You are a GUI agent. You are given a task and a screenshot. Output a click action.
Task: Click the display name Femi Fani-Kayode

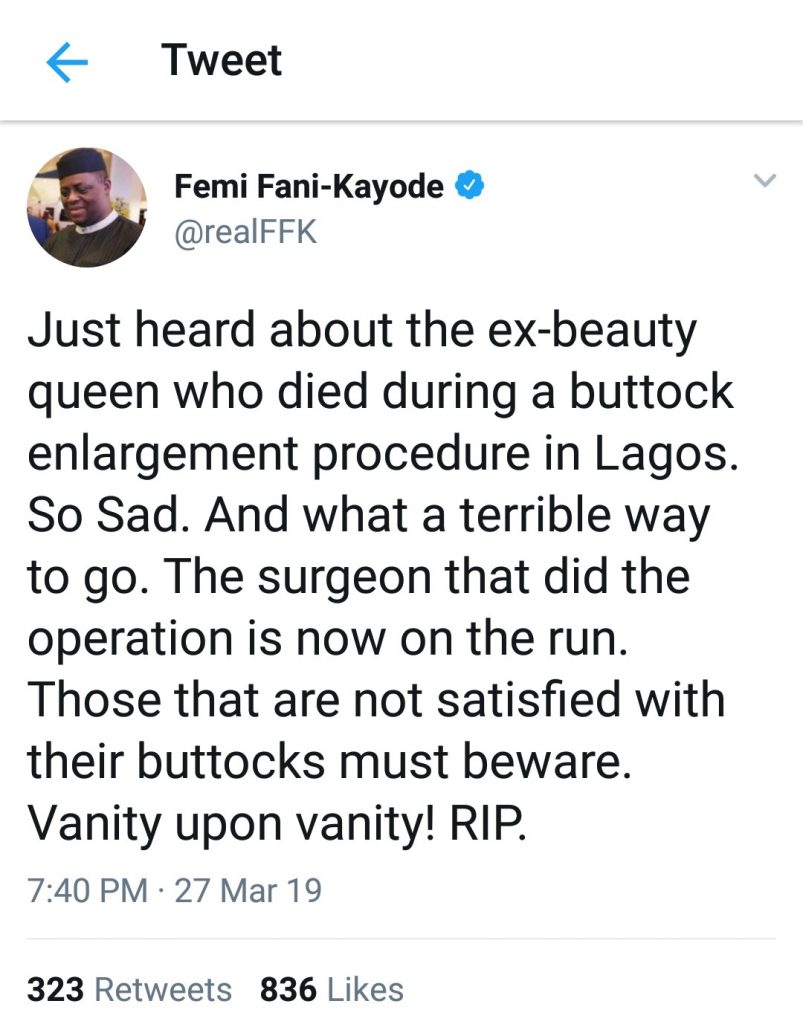click(309, 186)
